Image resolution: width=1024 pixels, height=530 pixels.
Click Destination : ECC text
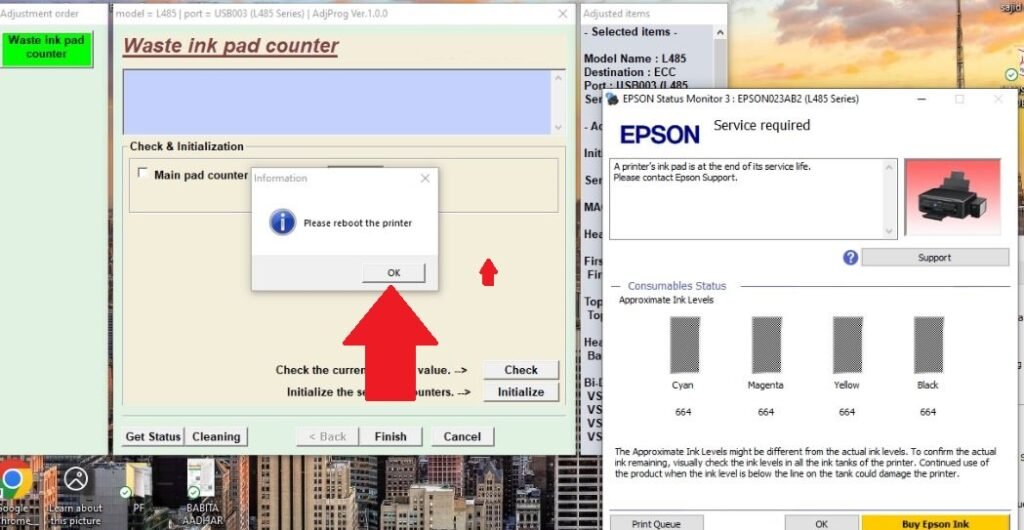(630, 72)
